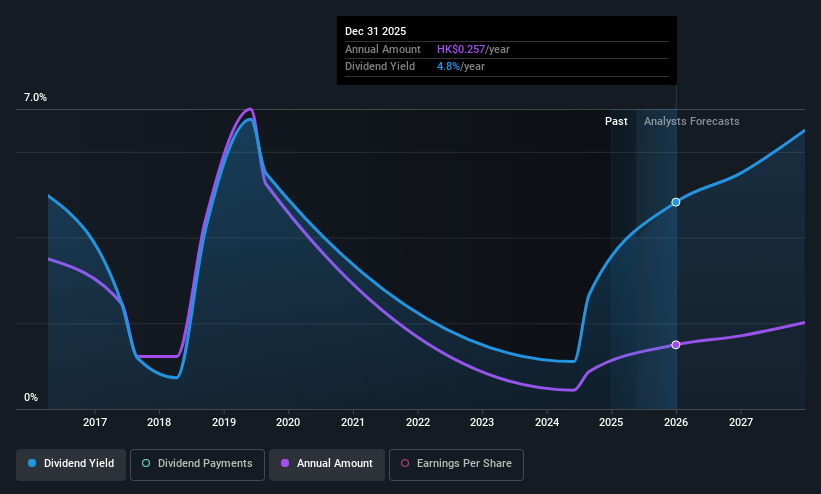The width and height of the screenshot is (821, 494).
Task: Click the blue Dividend Yield legend dot
Action: (x=32, y=463)
